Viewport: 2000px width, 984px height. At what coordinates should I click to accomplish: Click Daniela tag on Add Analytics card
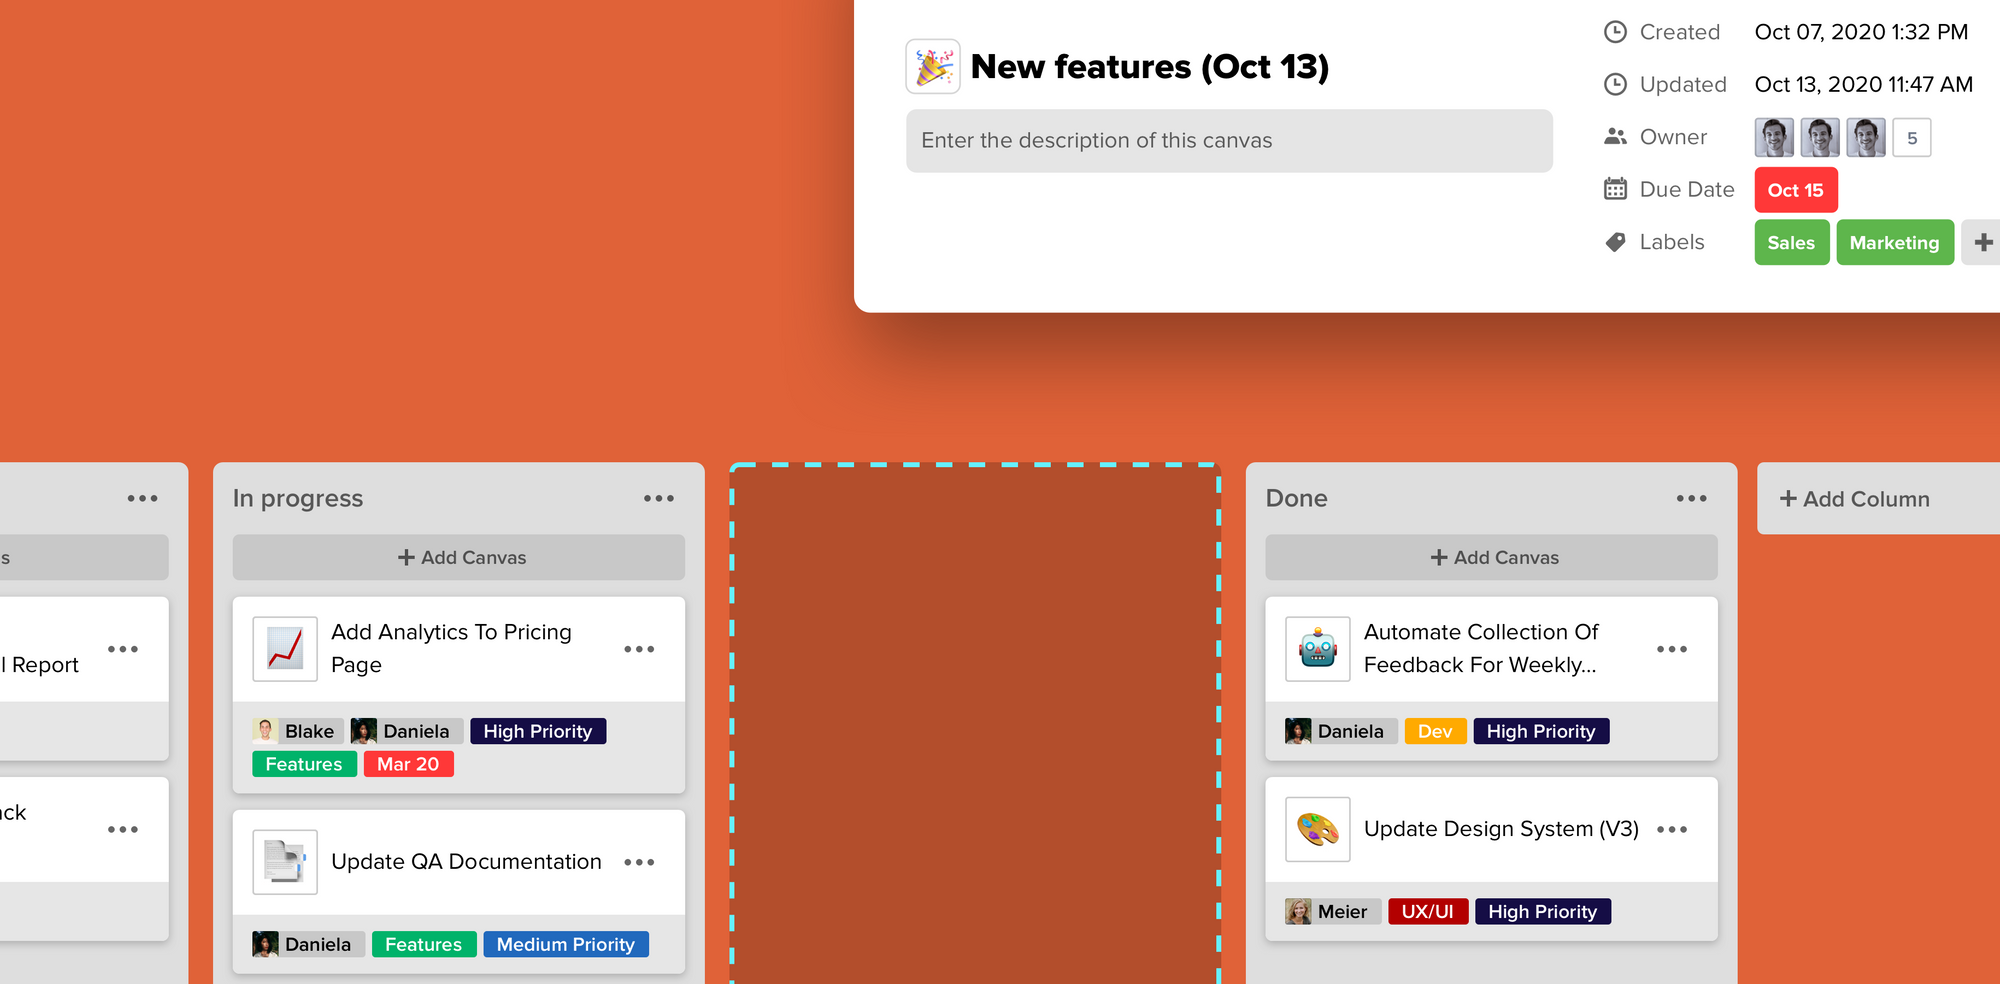point(407,731)
